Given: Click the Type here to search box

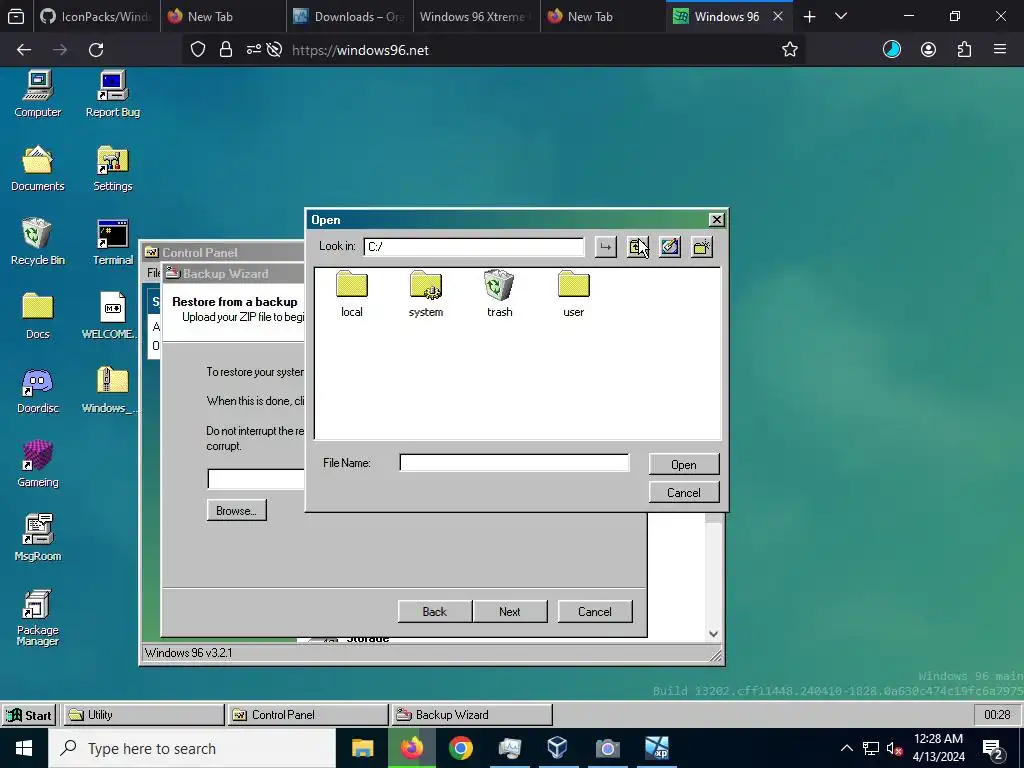Looking at the screenshot, I should [192, 748].
